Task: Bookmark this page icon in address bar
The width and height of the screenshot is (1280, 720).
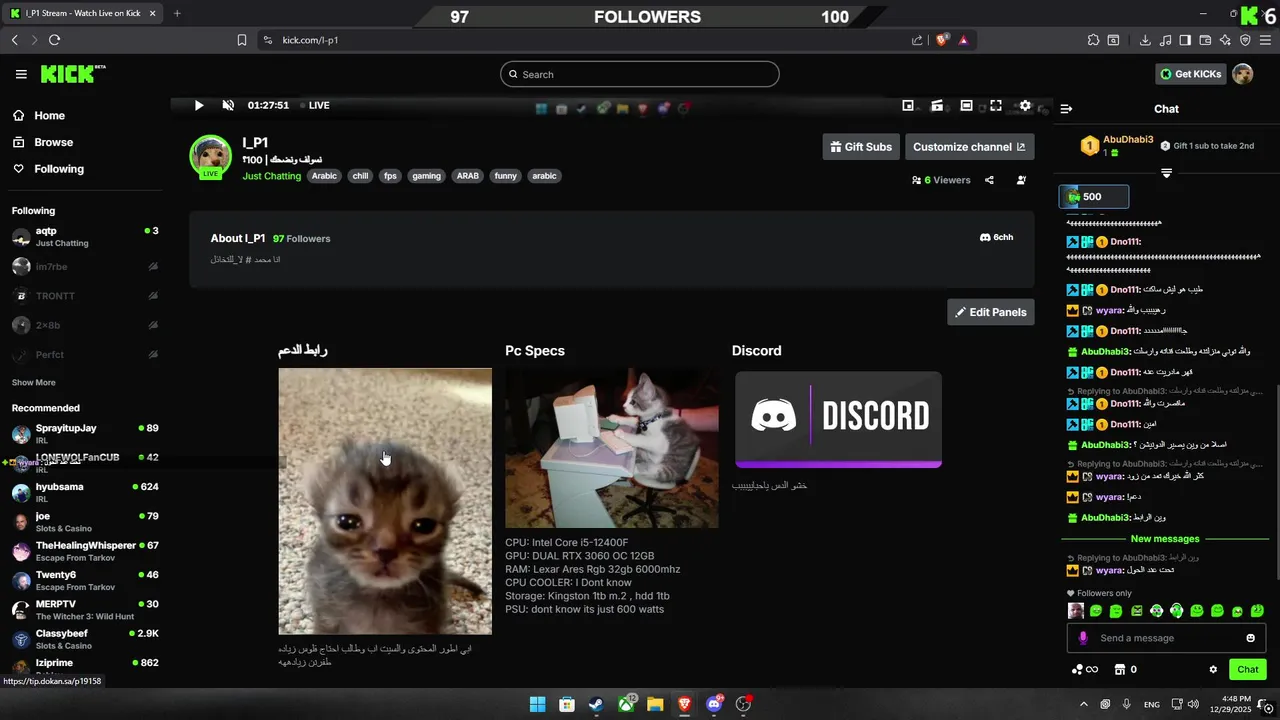Action: click(x=242, y=40)
